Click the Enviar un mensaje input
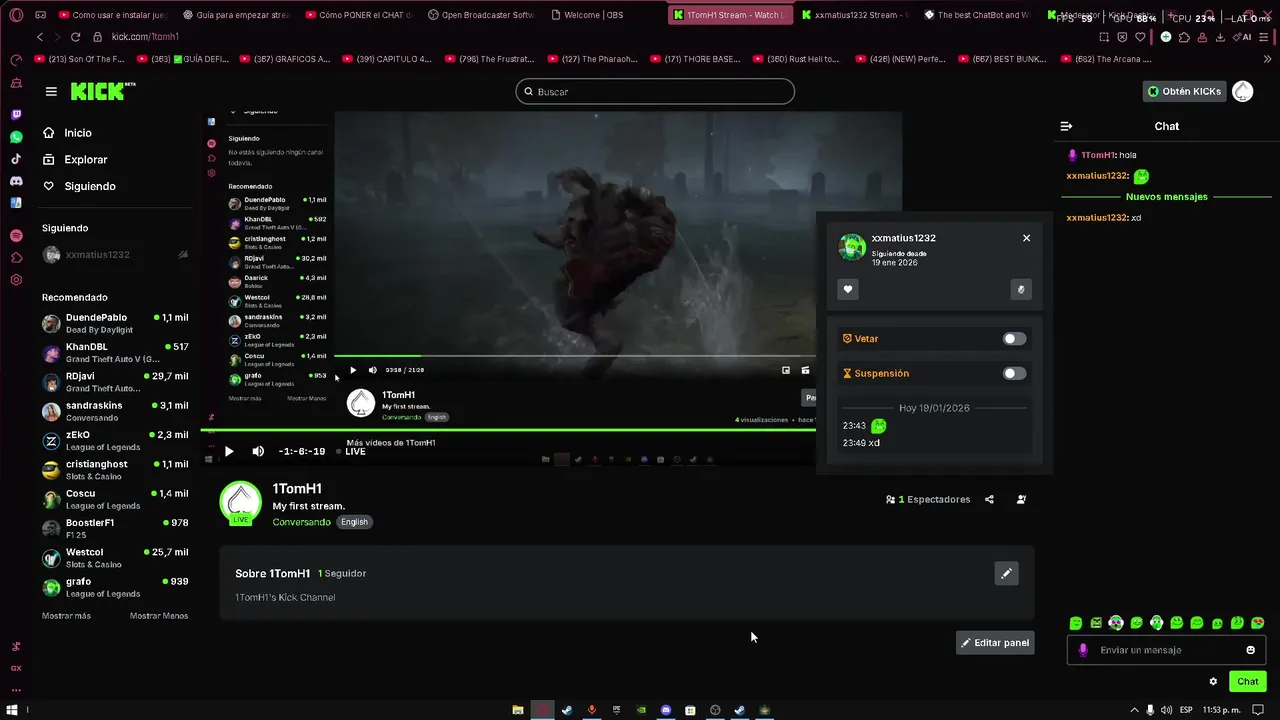Image resolution: width=1280 pixels, height=720 pixels. point(1167,650)
